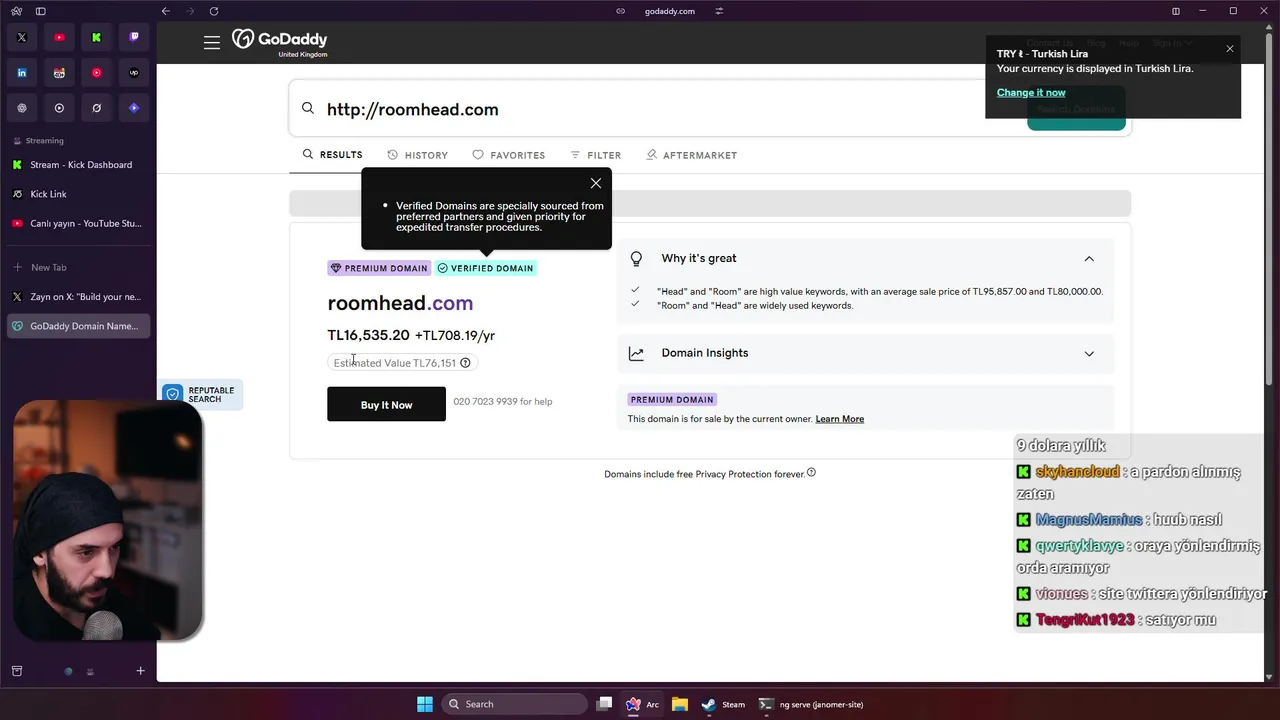Open the History tab
This screenshot has width=1280, height=720.
click(418, 155)
